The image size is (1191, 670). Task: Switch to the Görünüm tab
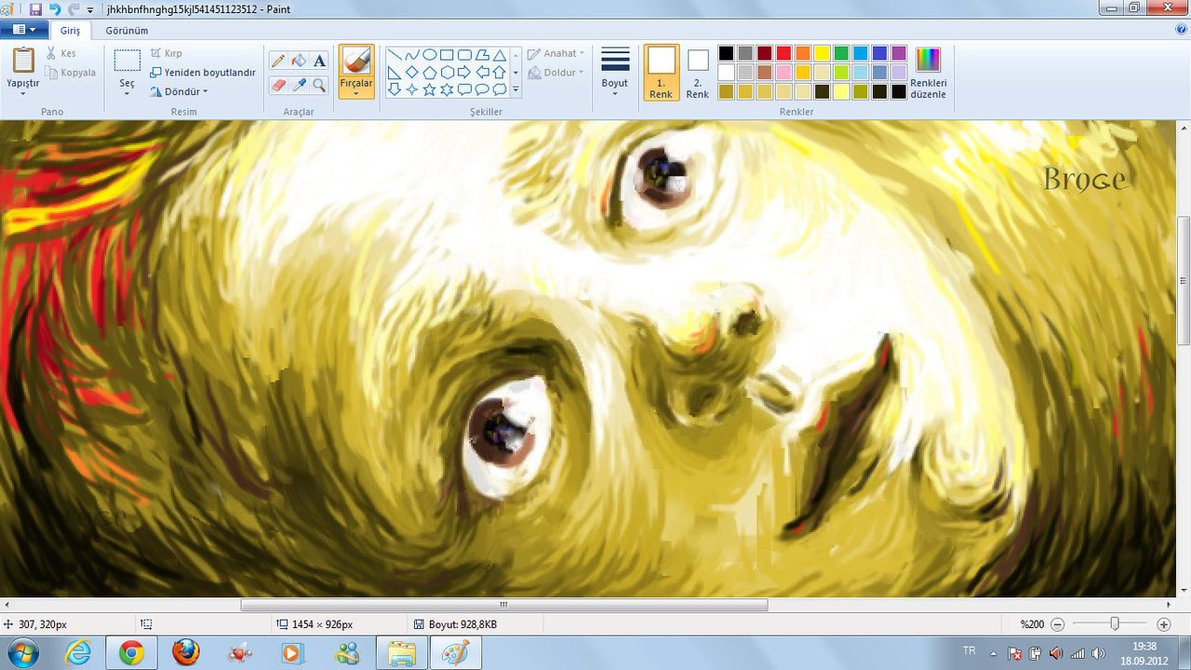(x=127, y=30)
